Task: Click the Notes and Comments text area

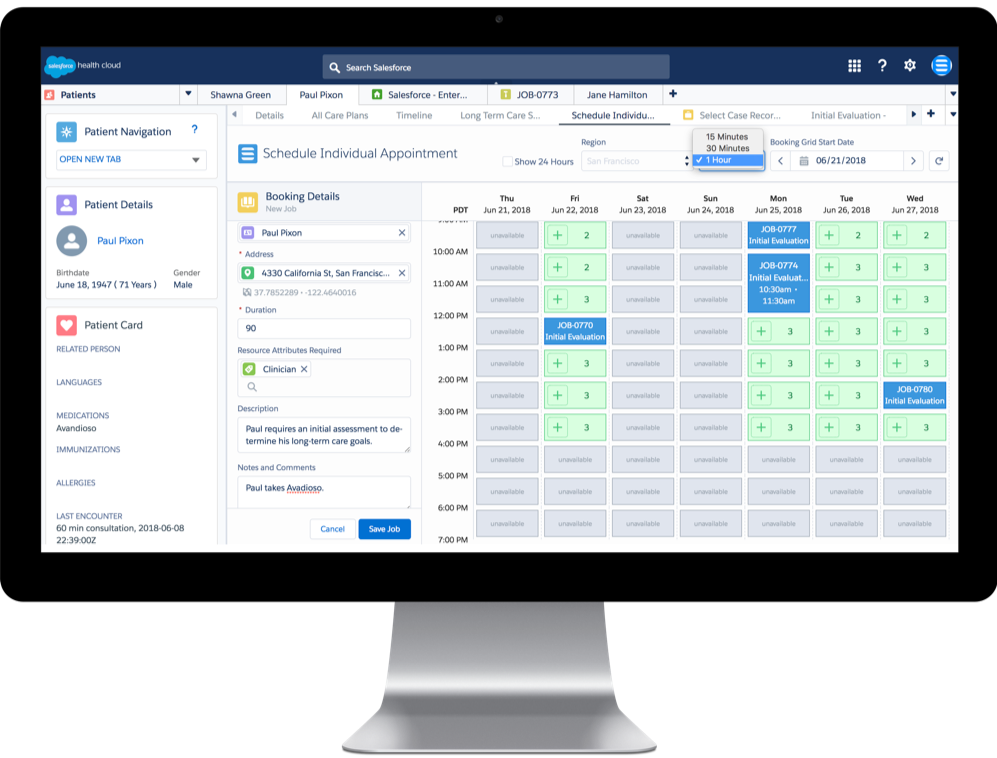Action: point(324,492)
